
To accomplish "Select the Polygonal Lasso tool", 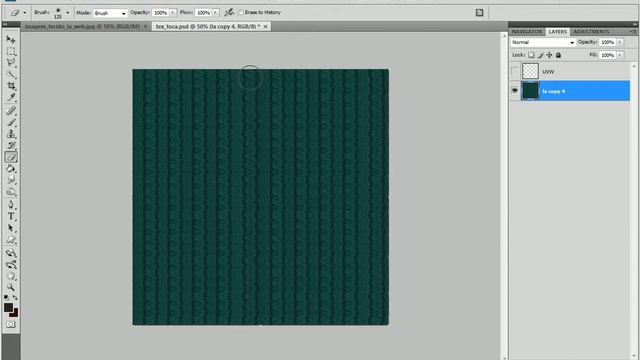I will [11, 62].
